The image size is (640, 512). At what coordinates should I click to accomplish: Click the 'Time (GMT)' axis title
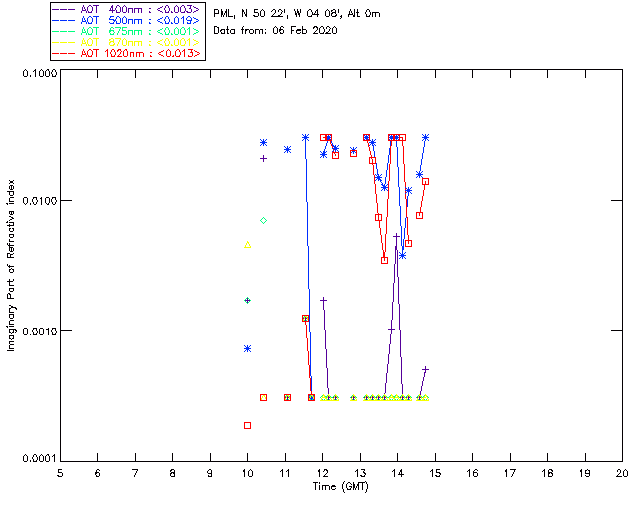click(340, 487)
